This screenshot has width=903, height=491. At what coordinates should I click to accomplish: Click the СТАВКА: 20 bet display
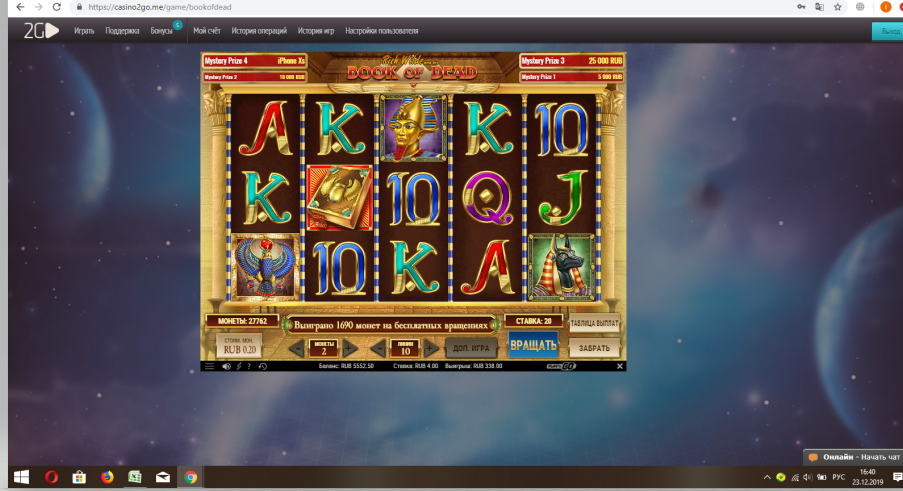[x=533, y=321]
